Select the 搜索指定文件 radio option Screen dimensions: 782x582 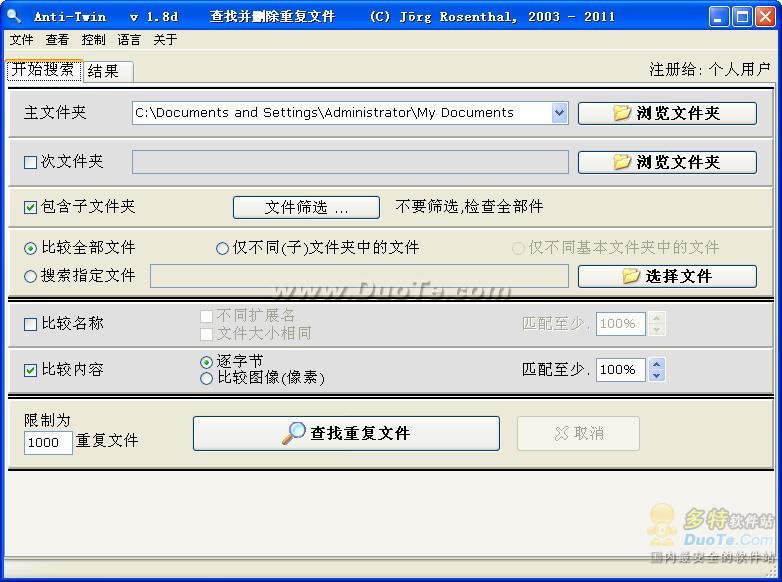[30, 276]
